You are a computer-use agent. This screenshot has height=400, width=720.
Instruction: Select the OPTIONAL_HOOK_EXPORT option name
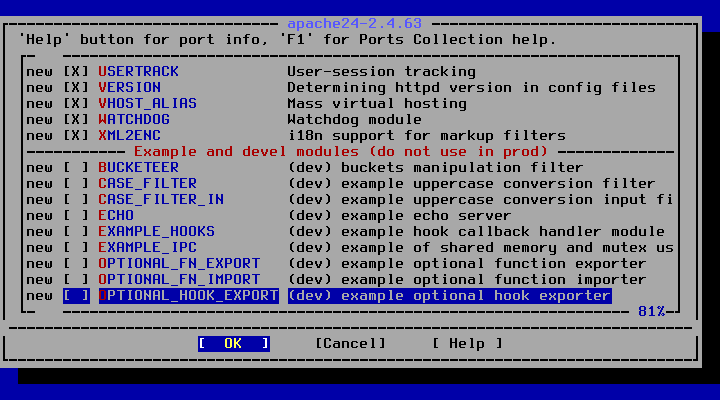click(188, 296)
